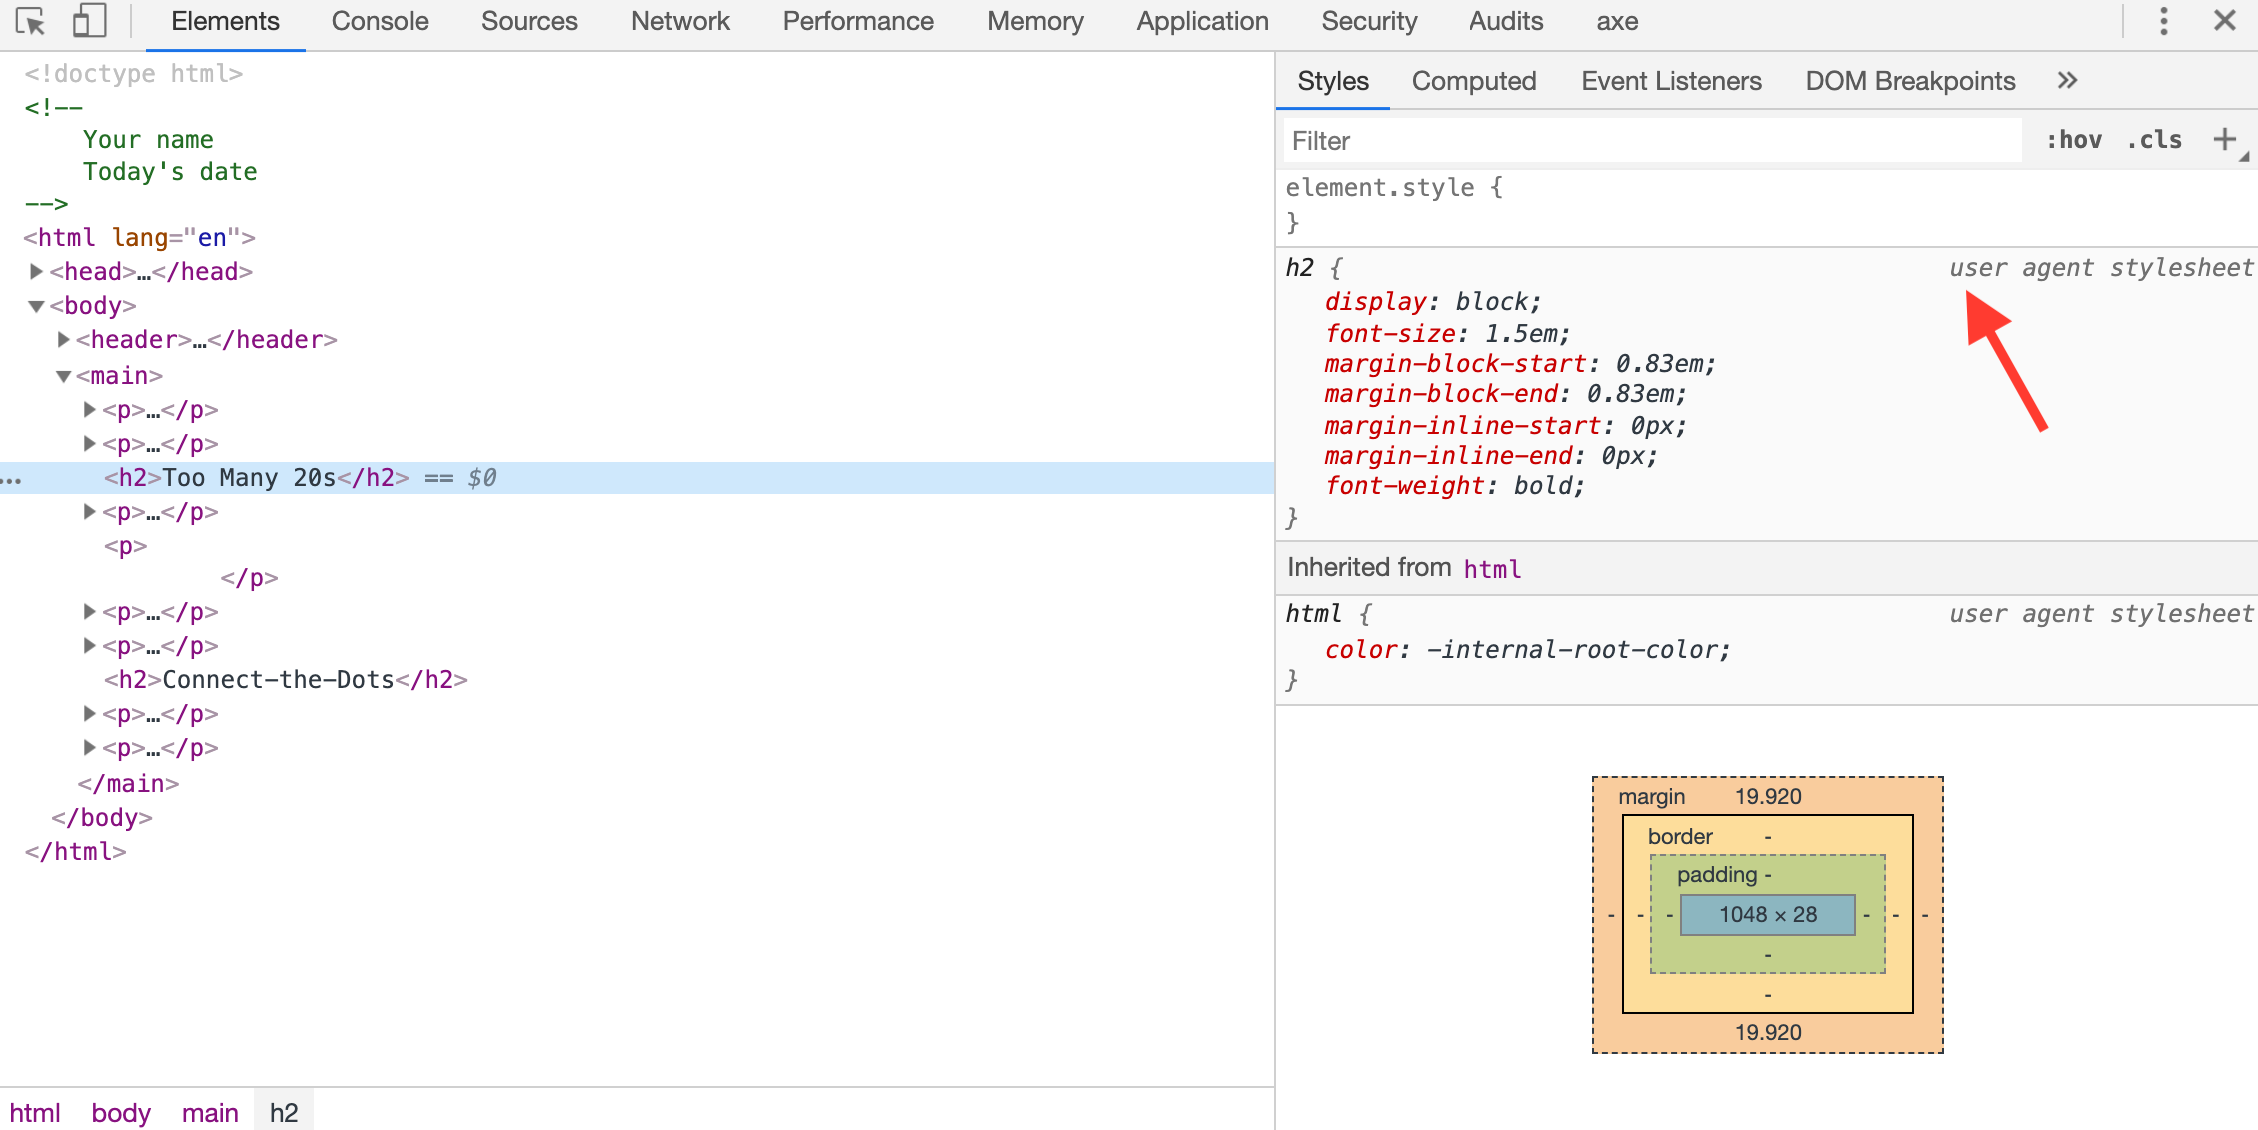Switch to the Elements tab
2258x1130 pixels.
point(225,22)
